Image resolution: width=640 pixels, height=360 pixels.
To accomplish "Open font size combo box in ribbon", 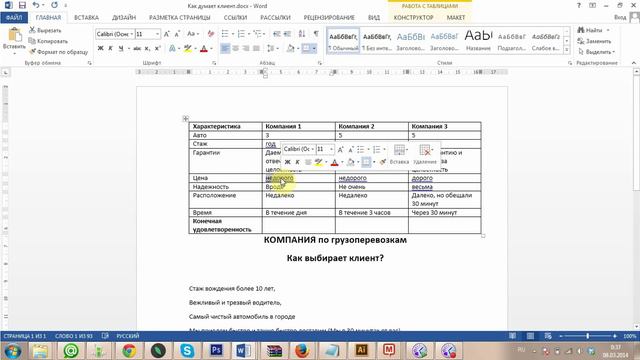I will (147, 34).
